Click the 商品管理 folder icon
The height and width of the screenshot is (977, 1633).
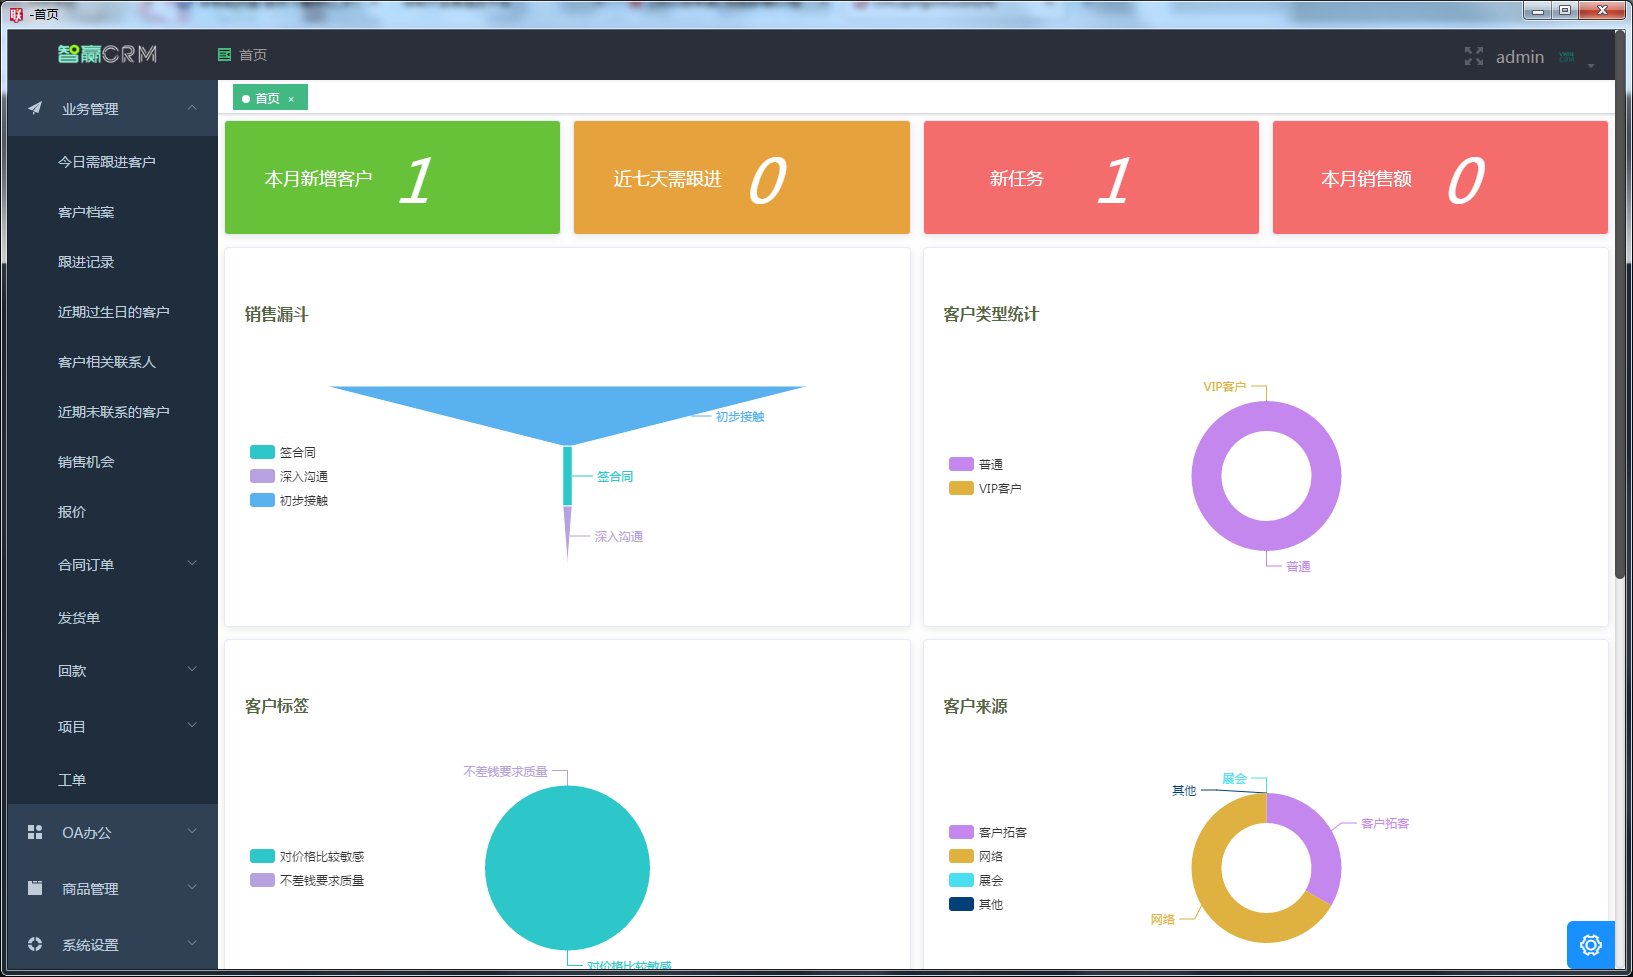[35, 888]
